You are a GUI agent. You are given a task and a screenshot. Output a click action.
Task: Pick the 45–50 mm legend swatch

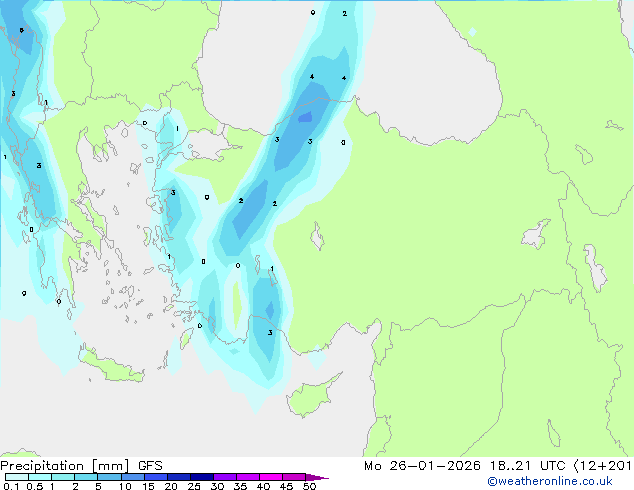[294, 477]
